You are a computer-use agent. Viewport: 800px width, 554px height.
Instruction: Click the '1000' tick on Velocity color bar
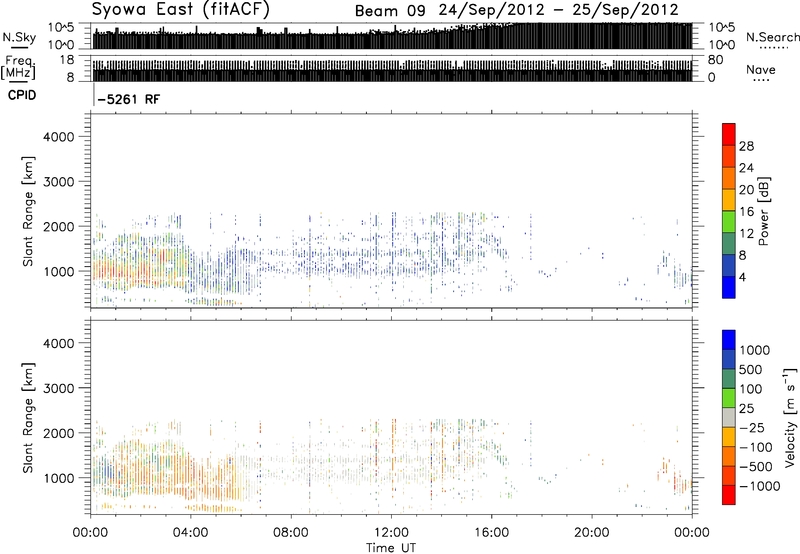755,350
